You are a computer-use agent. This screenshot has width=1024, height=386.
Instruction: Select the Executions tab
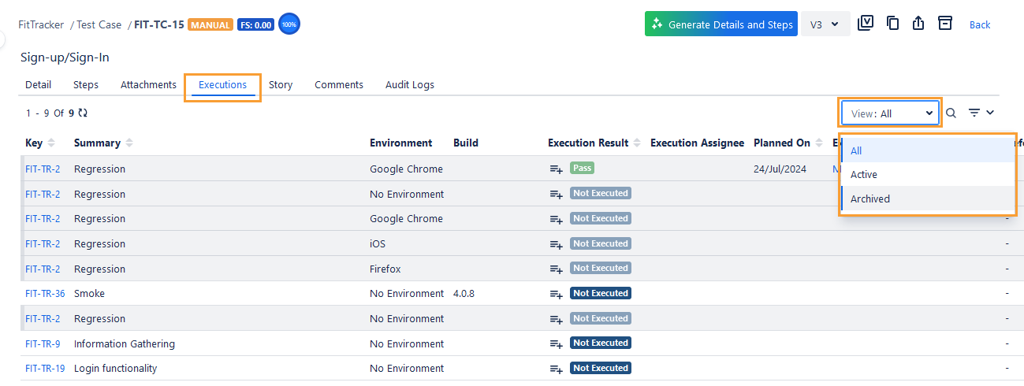223,85
